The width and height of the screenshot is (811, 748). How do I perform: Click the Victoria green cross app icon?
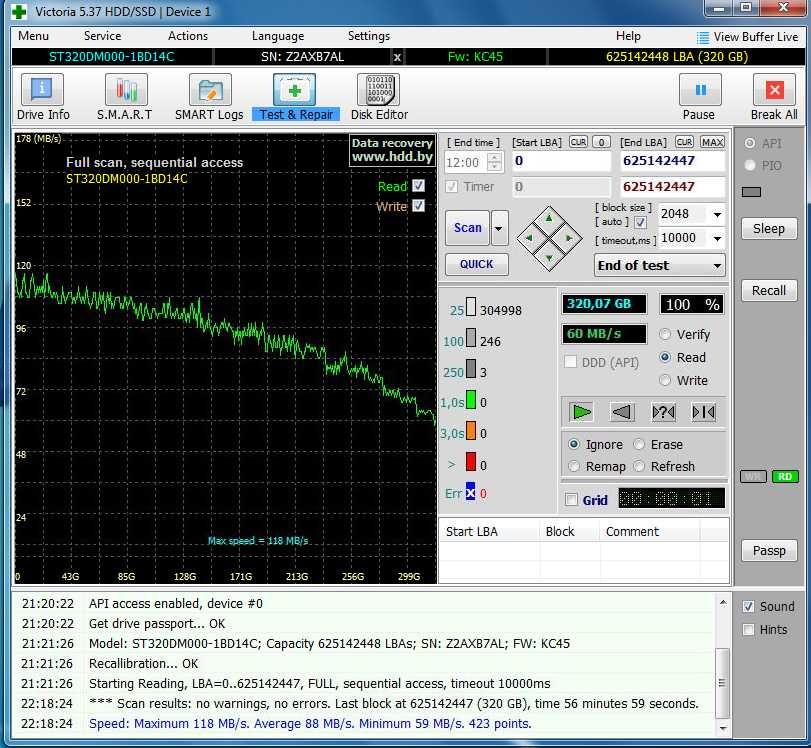pyautogui.click(x=19, y=11)
